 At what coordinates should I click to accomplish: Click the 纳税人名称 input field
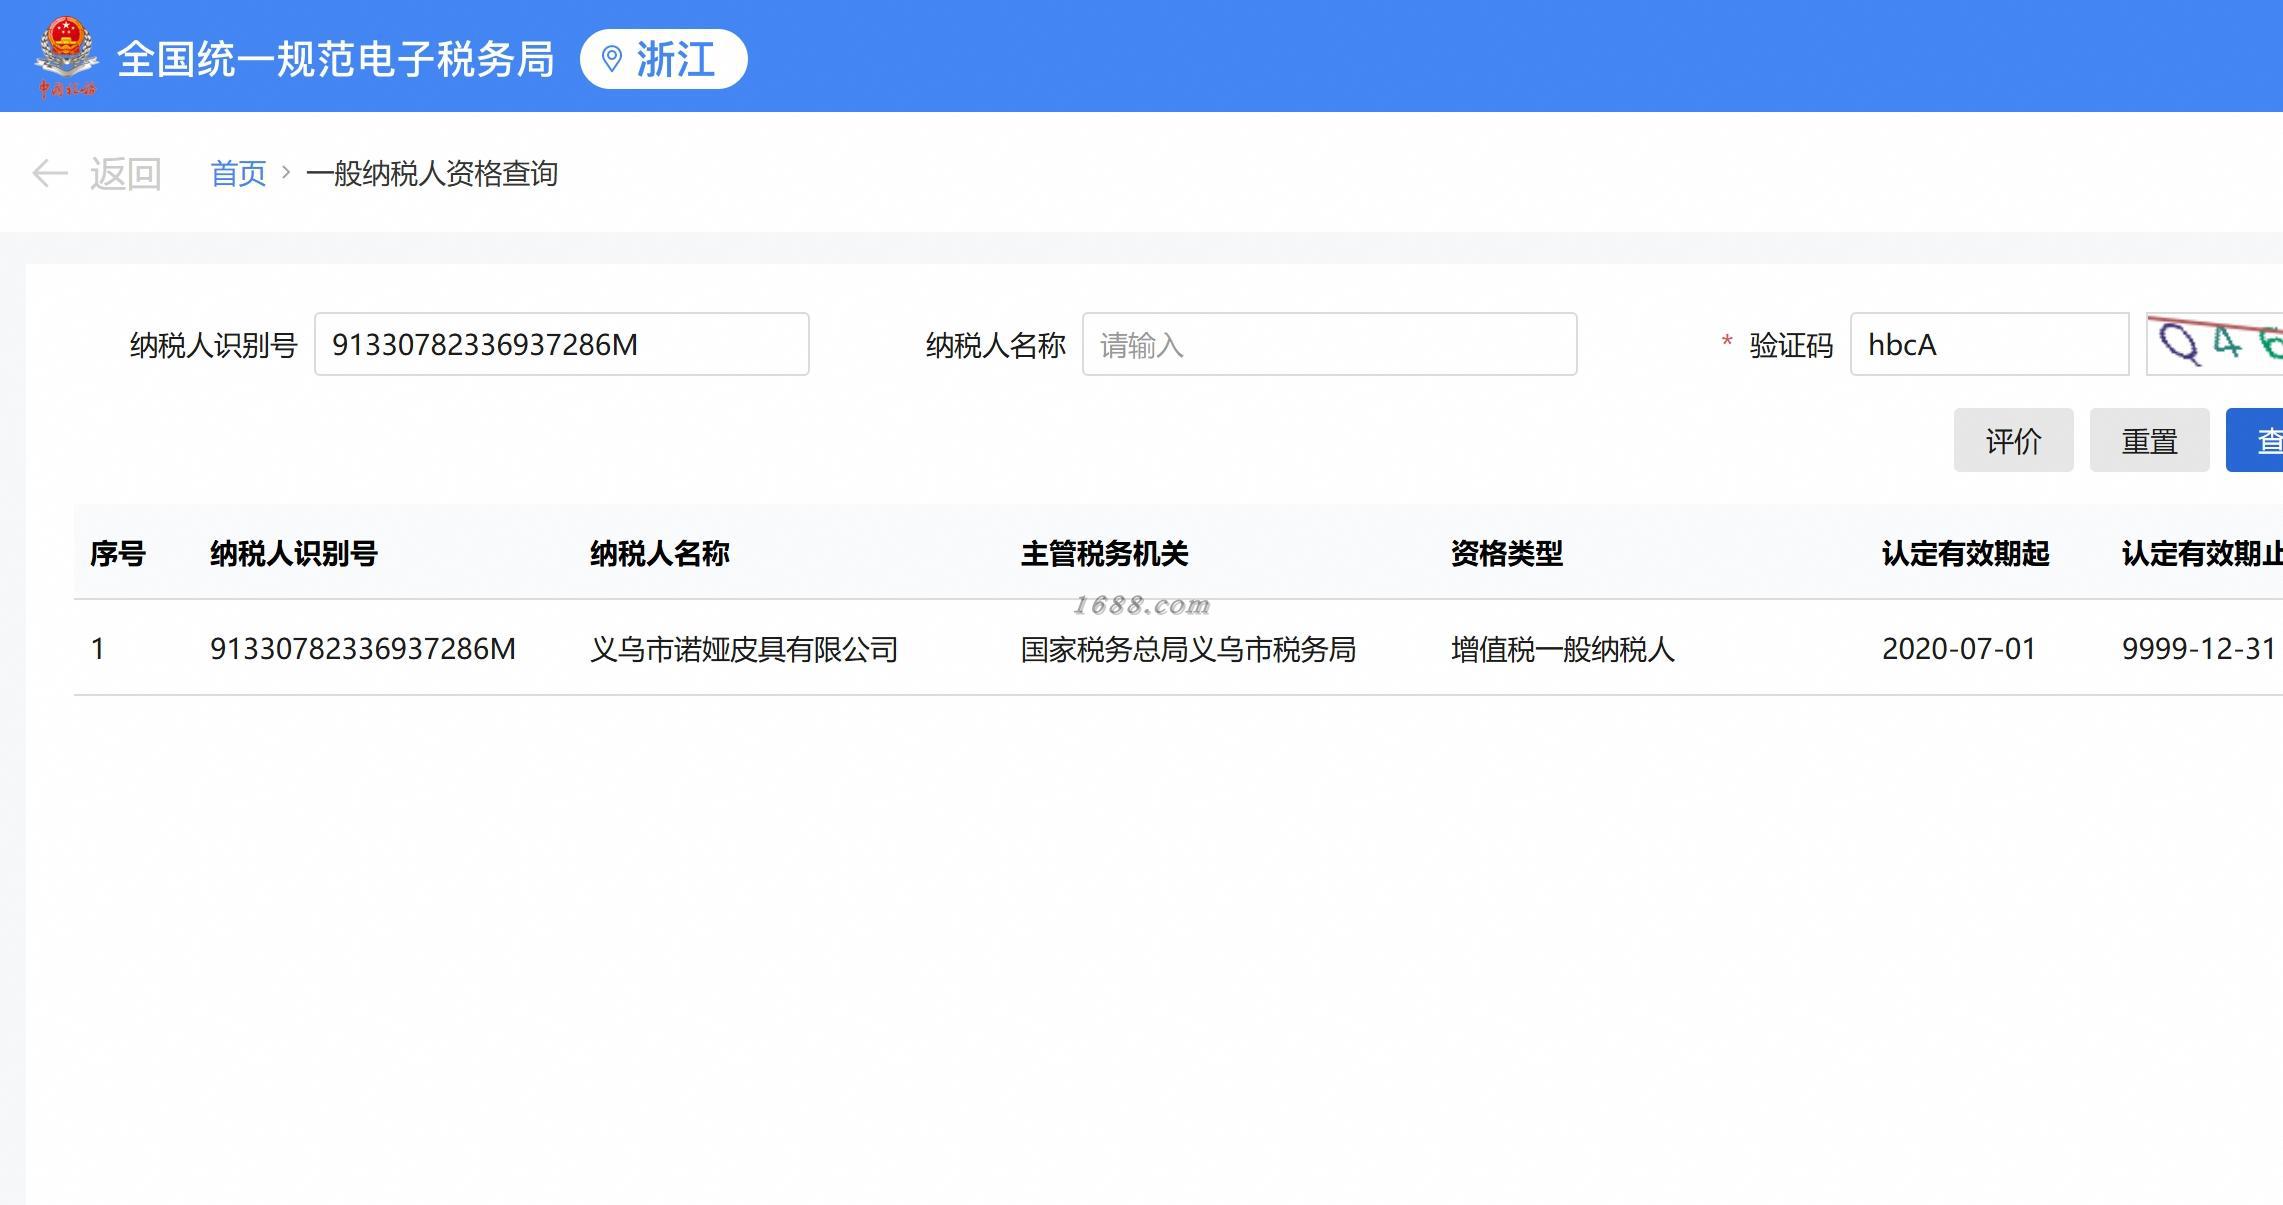pos(1329,345)
